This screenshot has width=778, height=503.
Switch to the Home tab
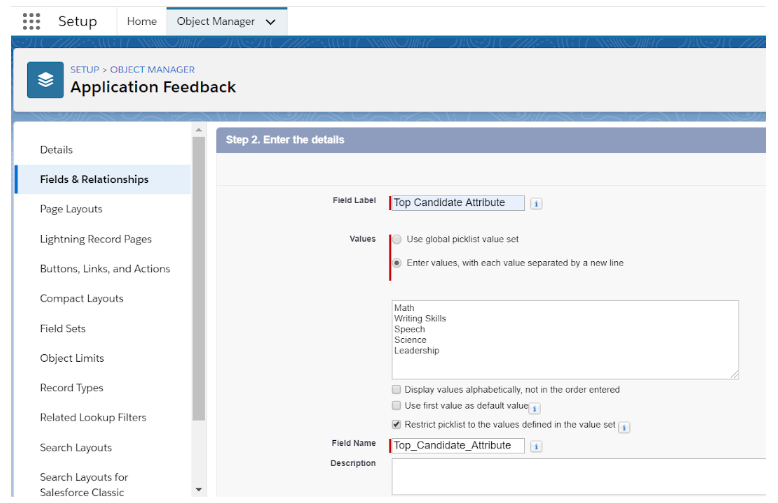142,21
